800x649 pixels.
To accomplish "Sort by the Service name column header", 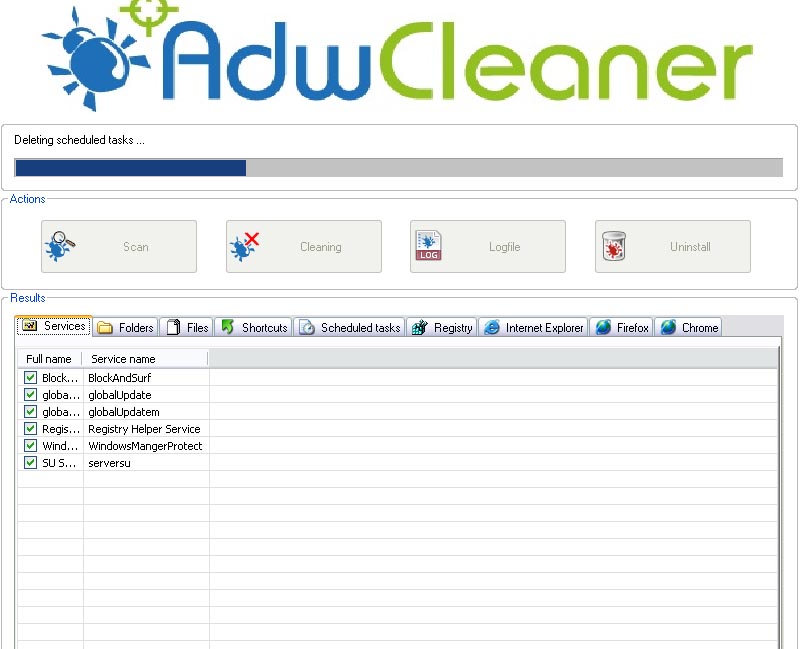I will [x=145, y=359].
